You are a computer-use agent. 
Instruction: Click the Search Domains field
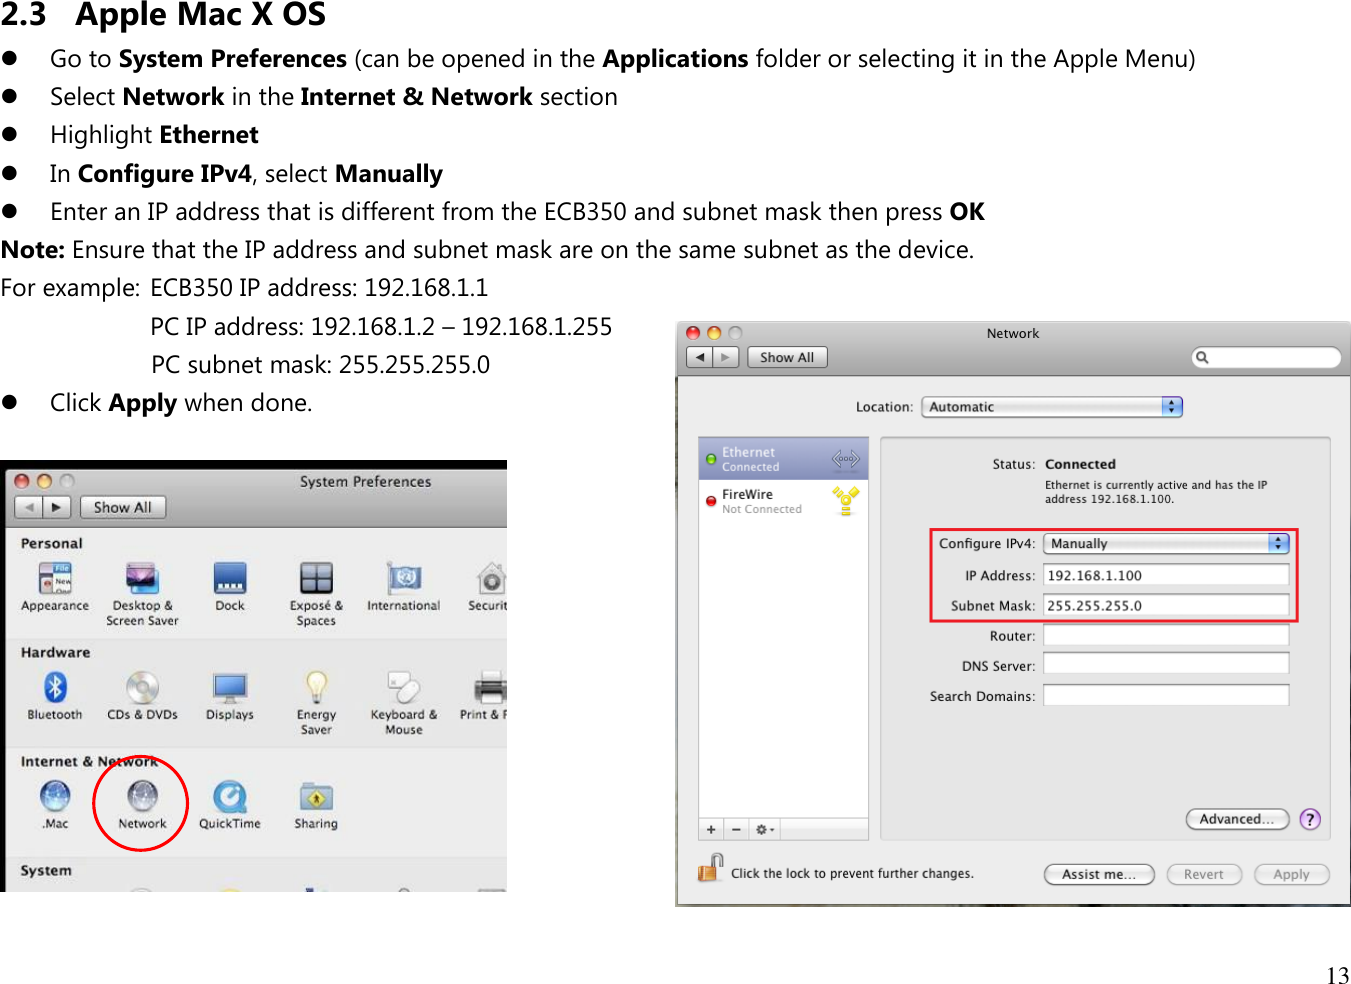(1166, 695)
